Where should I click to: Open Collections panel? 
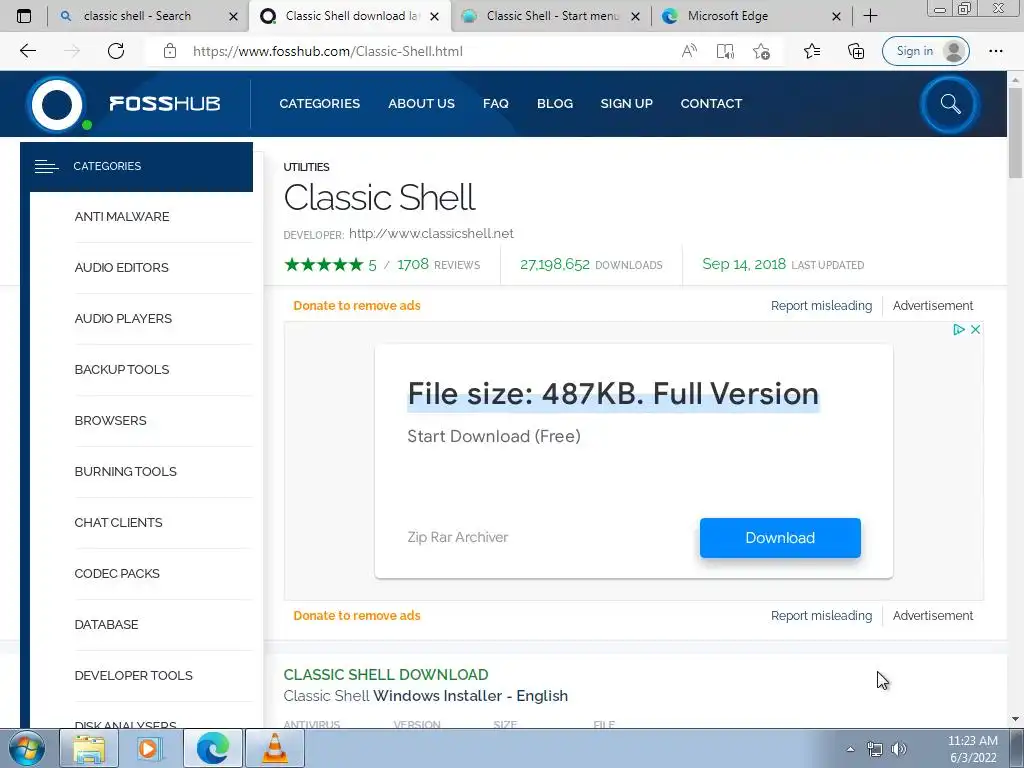tap(856, 51)
